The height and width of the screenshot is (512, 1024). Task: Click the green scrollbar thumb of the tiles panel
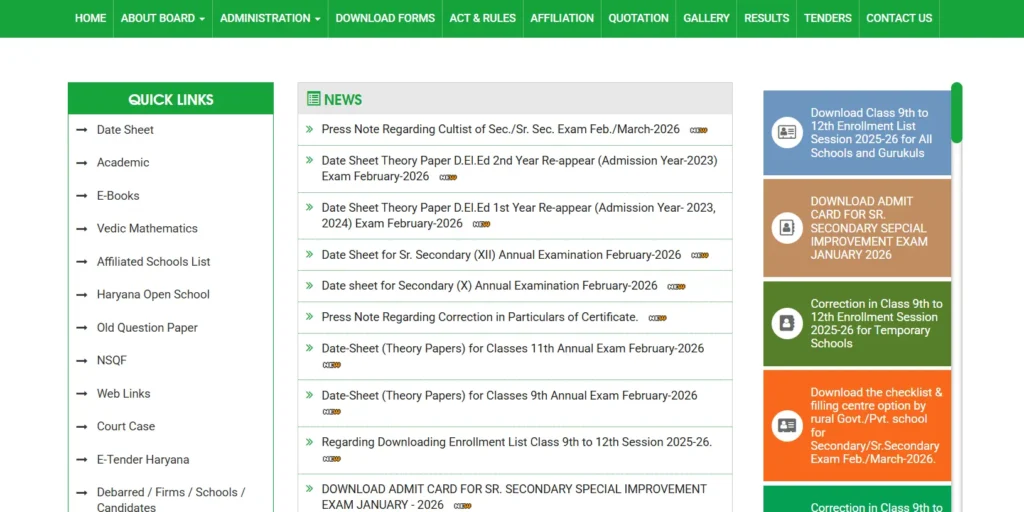click(956, 112)
